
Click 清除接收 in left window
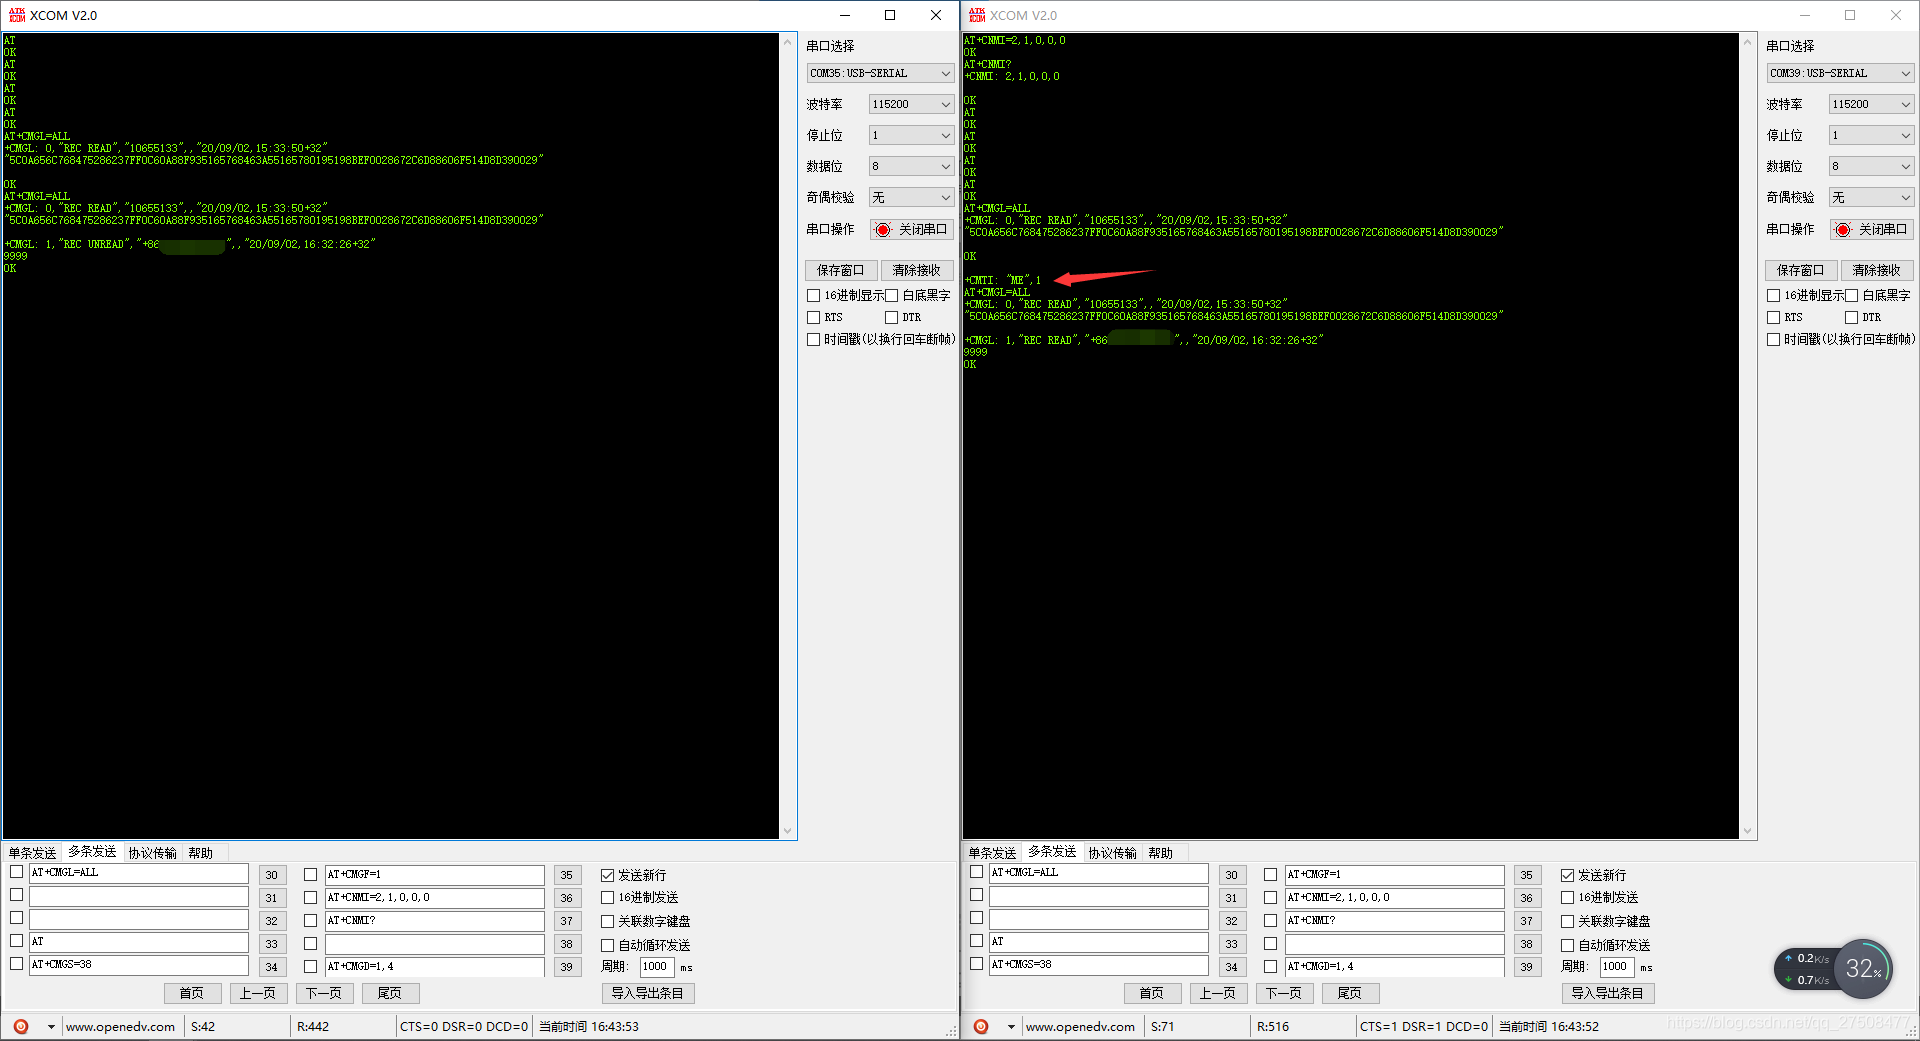click(917, 270)
